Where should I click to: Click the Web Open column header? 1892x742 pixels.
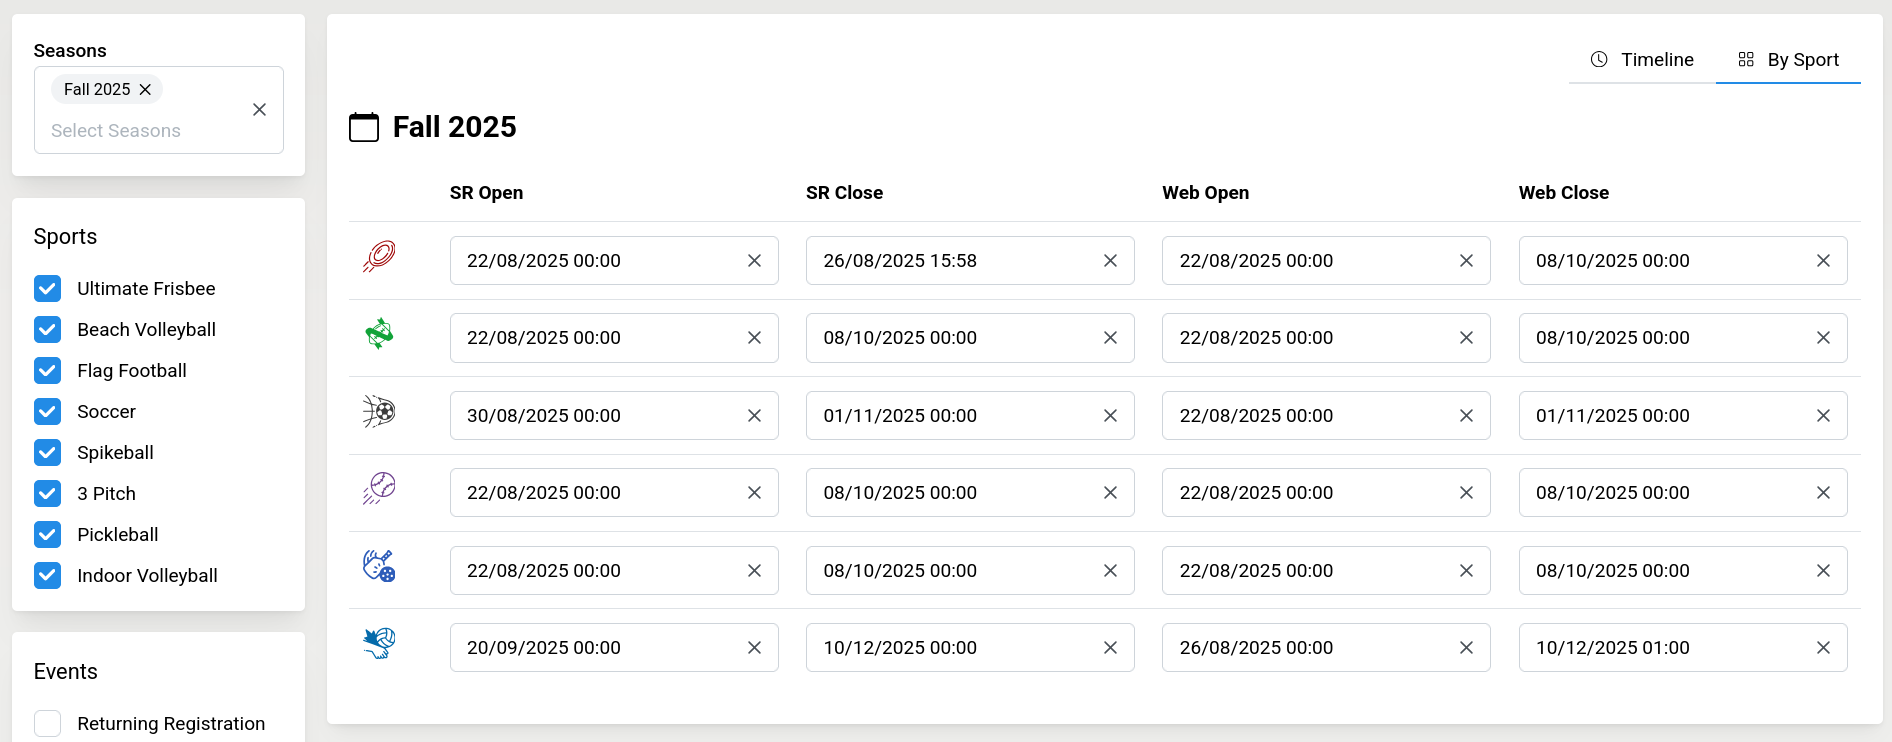click(x=1205, y=193)
